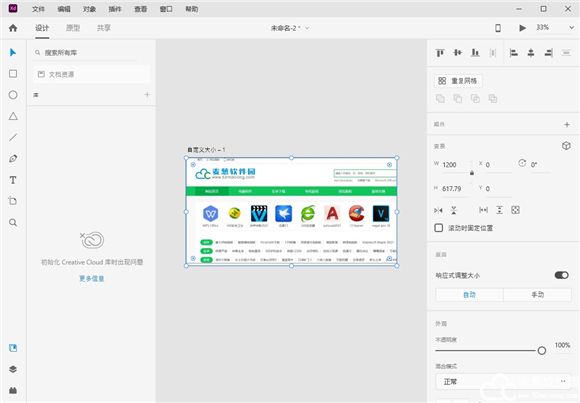The width and height of the screenshot is (580, 403).
Task: Click the distribute vertically icon
Action: pyautogui.click(x=493, y=53)
